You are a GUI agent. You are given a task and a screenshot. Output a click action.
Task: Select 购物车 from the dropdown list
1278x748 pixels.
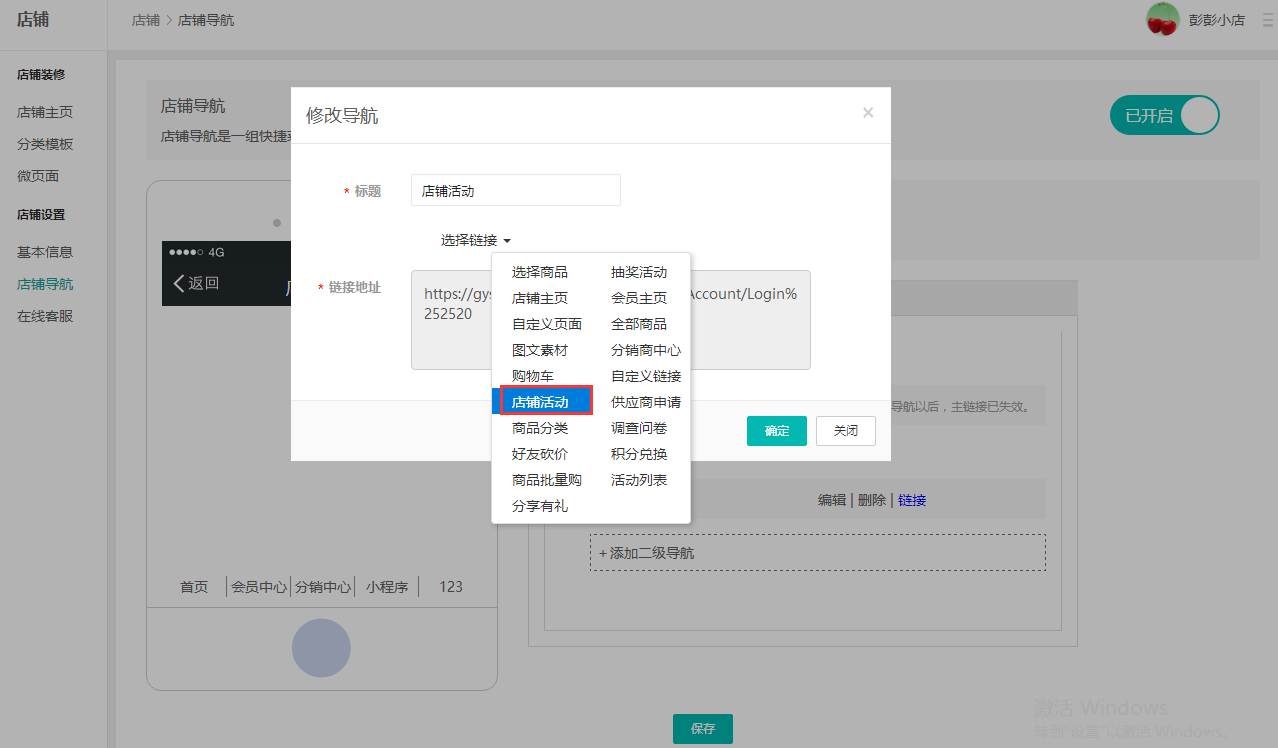(533, 376)
